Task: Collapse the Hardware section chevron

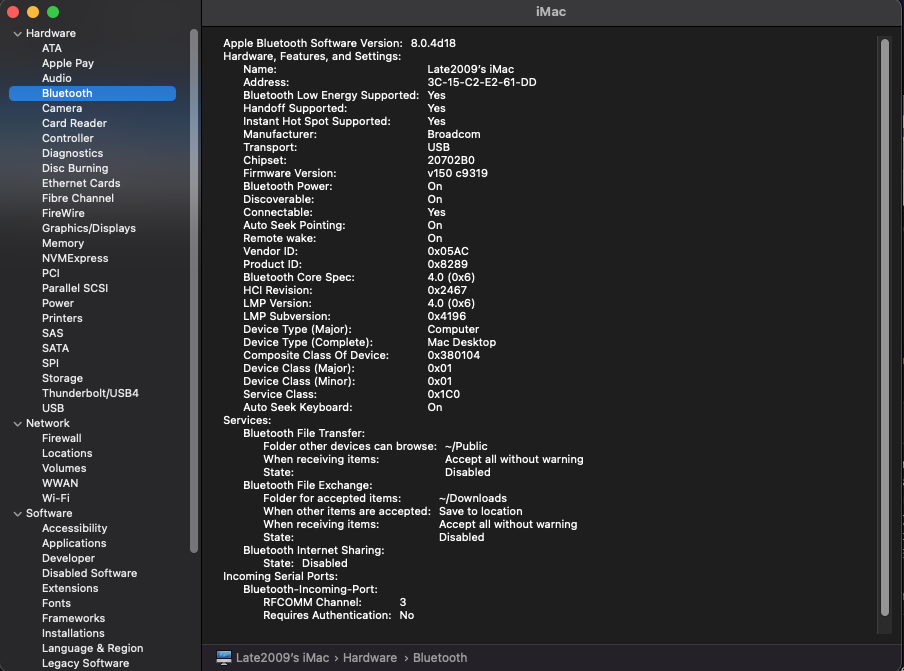Action: (17, 34)
